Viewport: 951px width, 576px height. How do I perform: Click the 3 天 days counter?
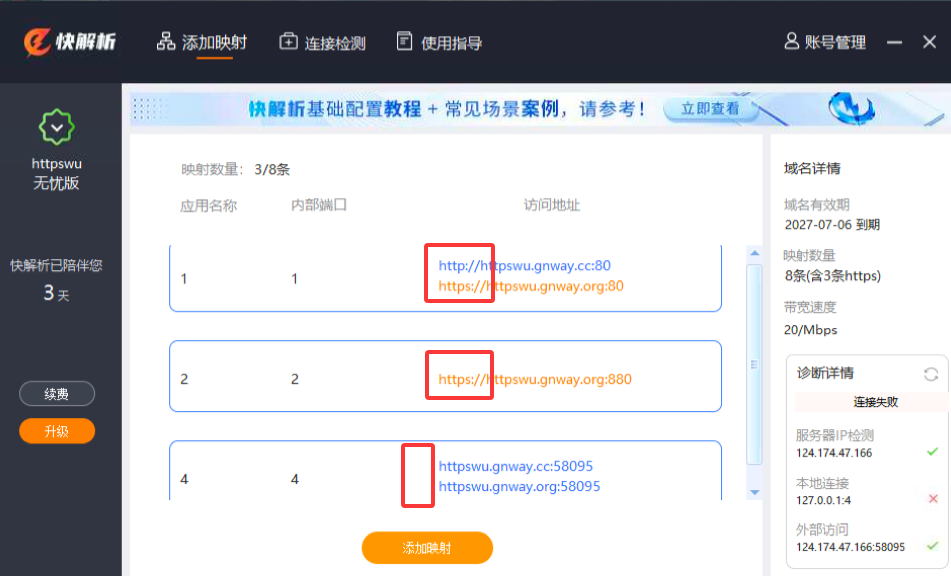[x=56, y=293]
